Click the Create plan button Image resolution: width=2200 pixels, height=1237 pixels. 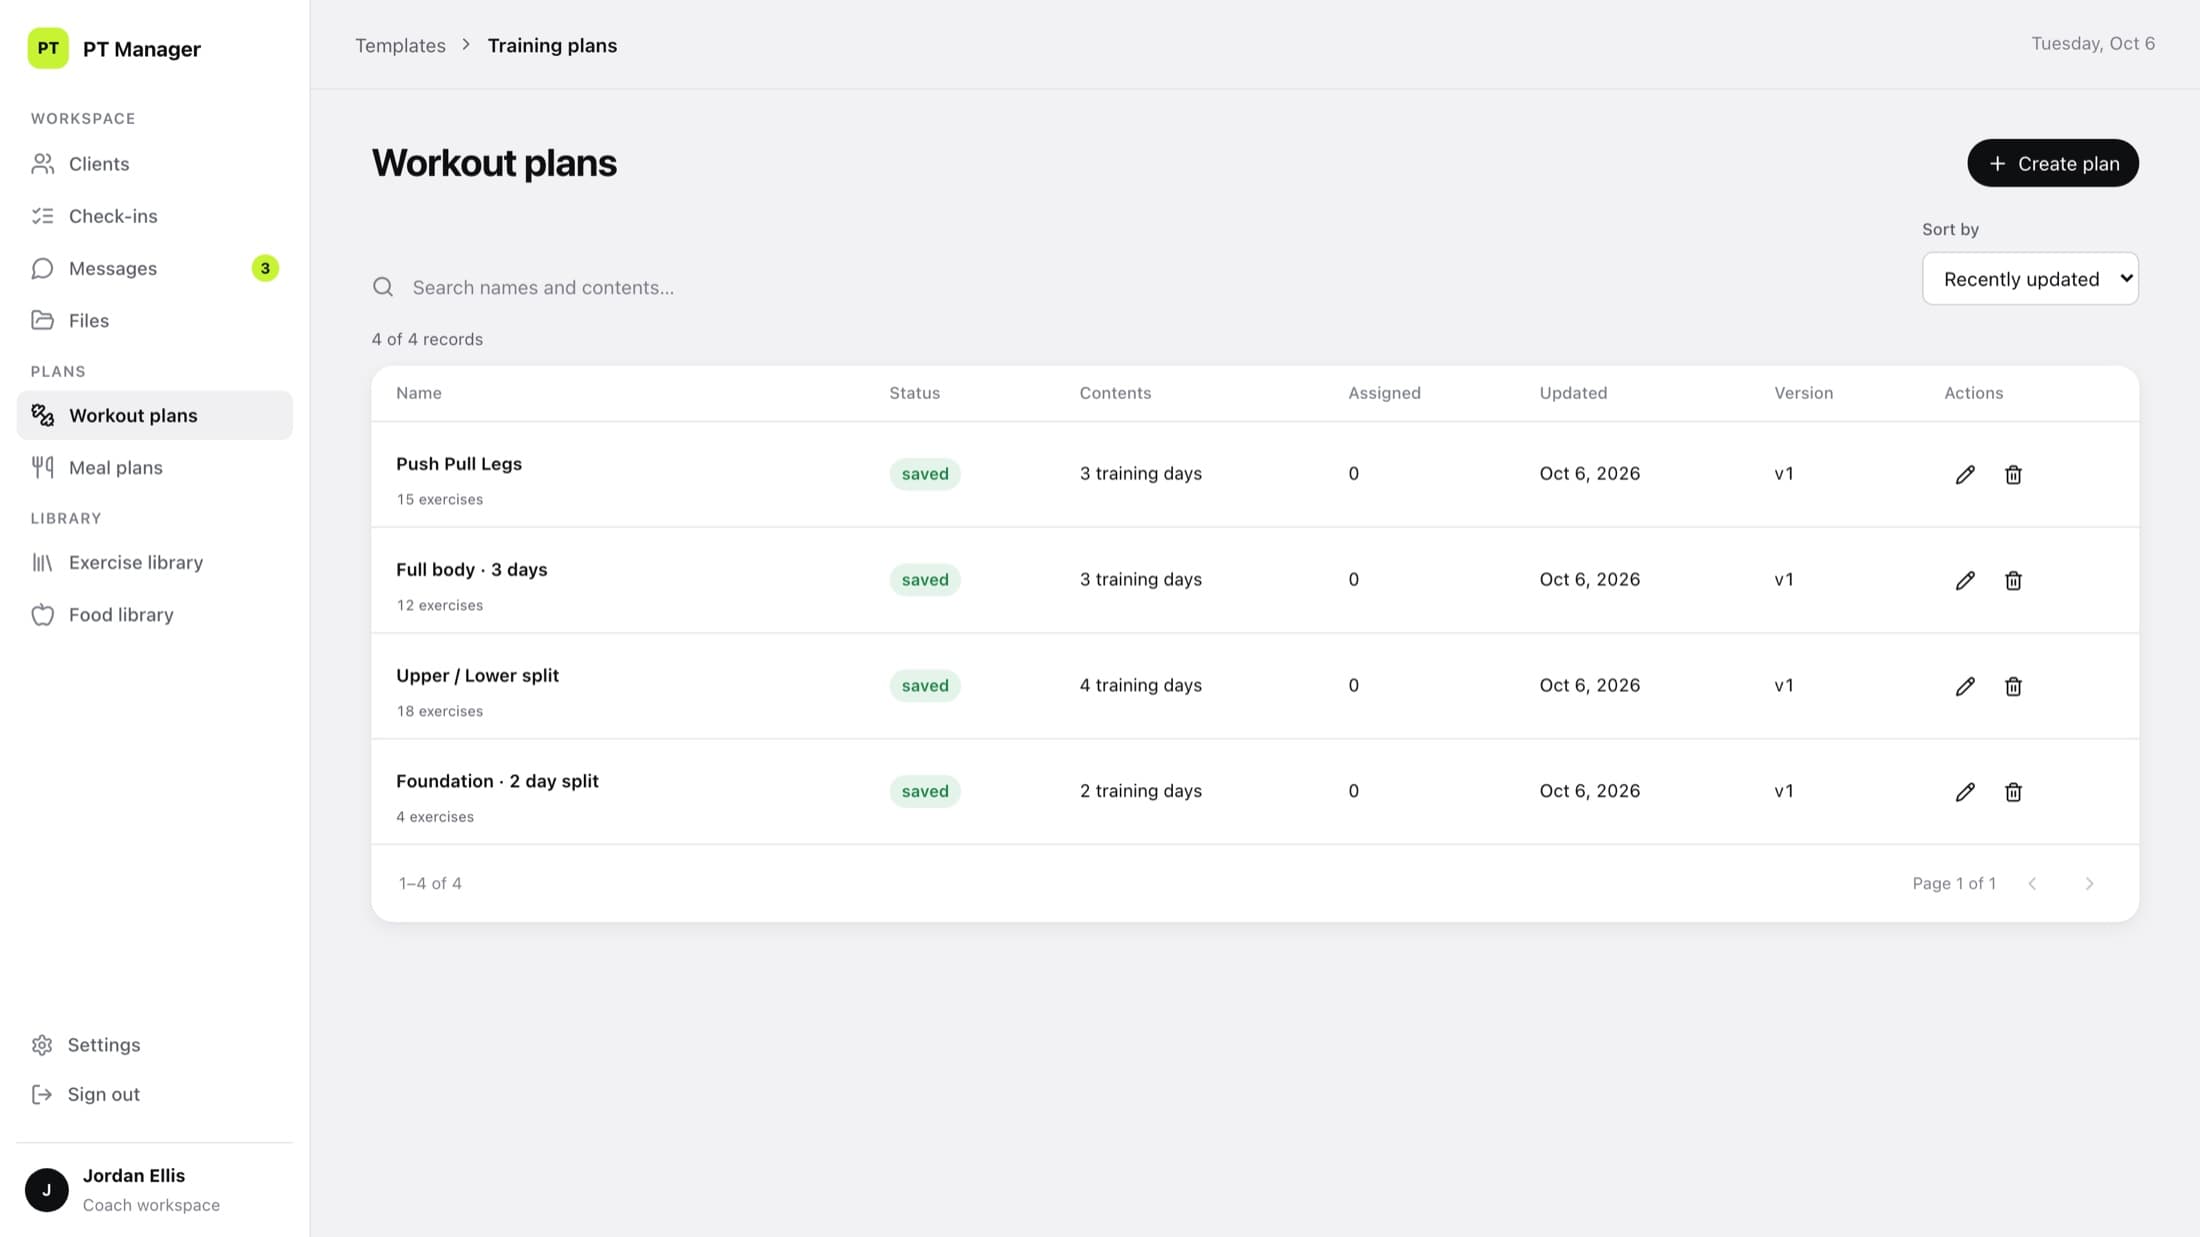(x=2053, y=163)
